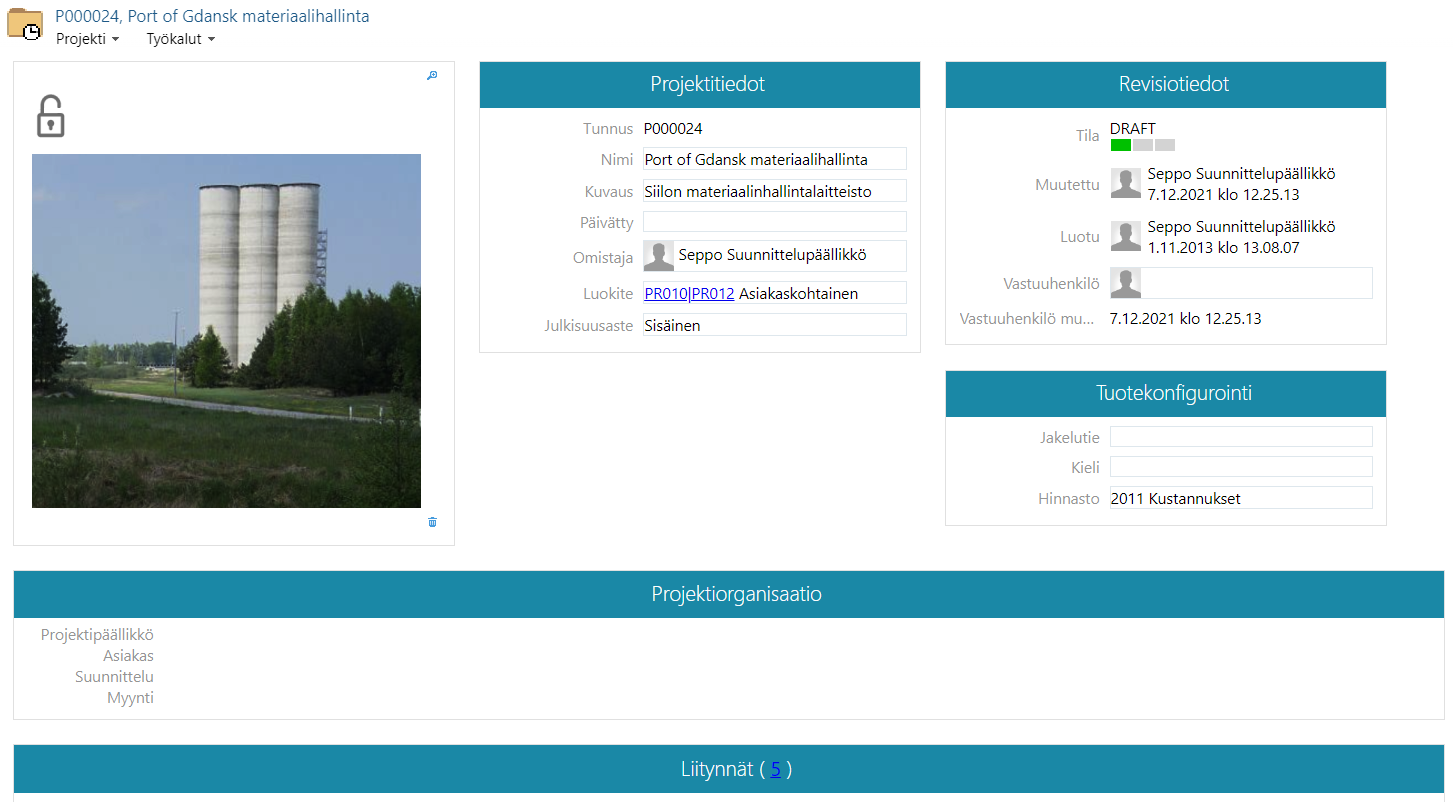Click the DRAFT status progress indicator
Image resolution: width=1453 pixels, height=802 pixels.
pos(1143,145)
